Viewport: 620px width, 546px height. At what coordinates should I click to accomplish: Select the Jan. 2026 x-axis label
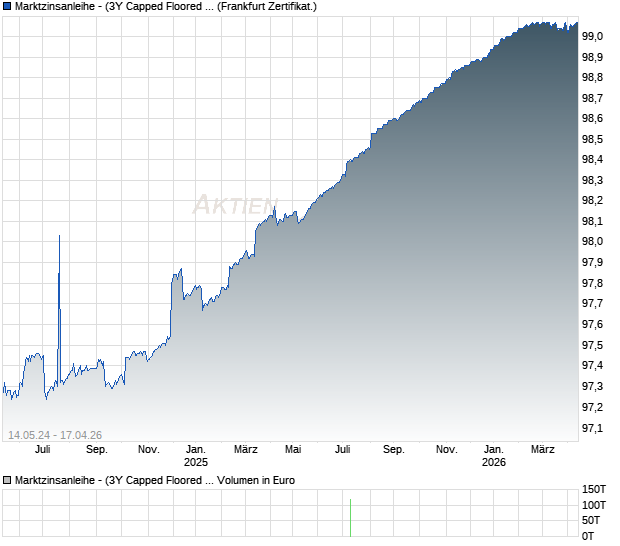pyautogui.click(x=494, y=455)
